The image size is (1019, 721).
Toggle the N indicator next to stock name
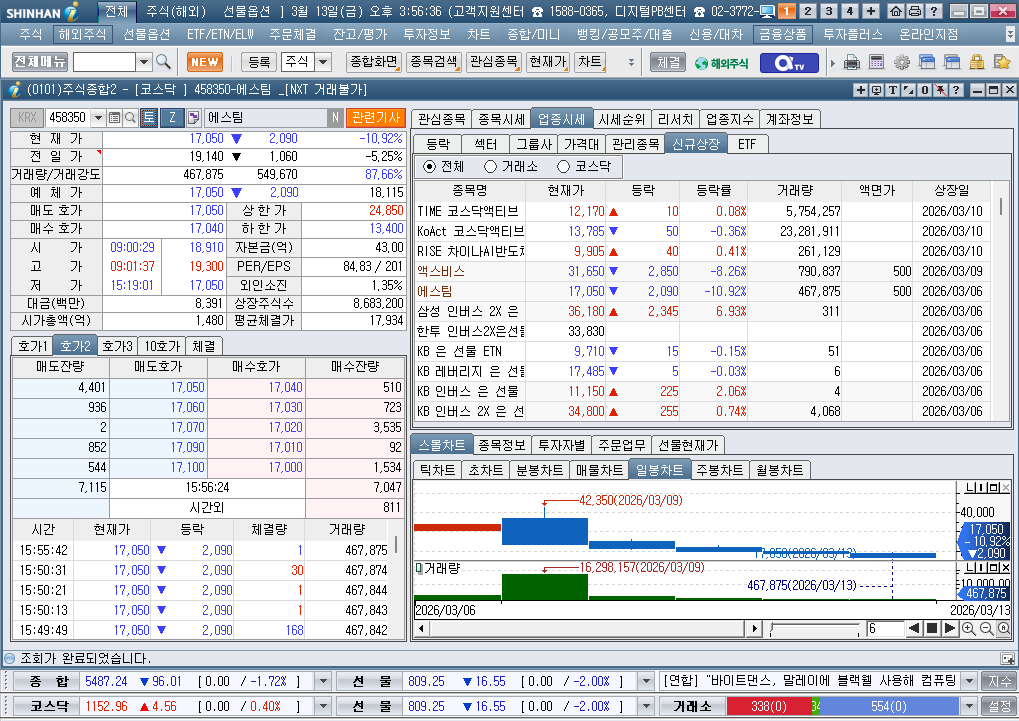tap(335, 118)
